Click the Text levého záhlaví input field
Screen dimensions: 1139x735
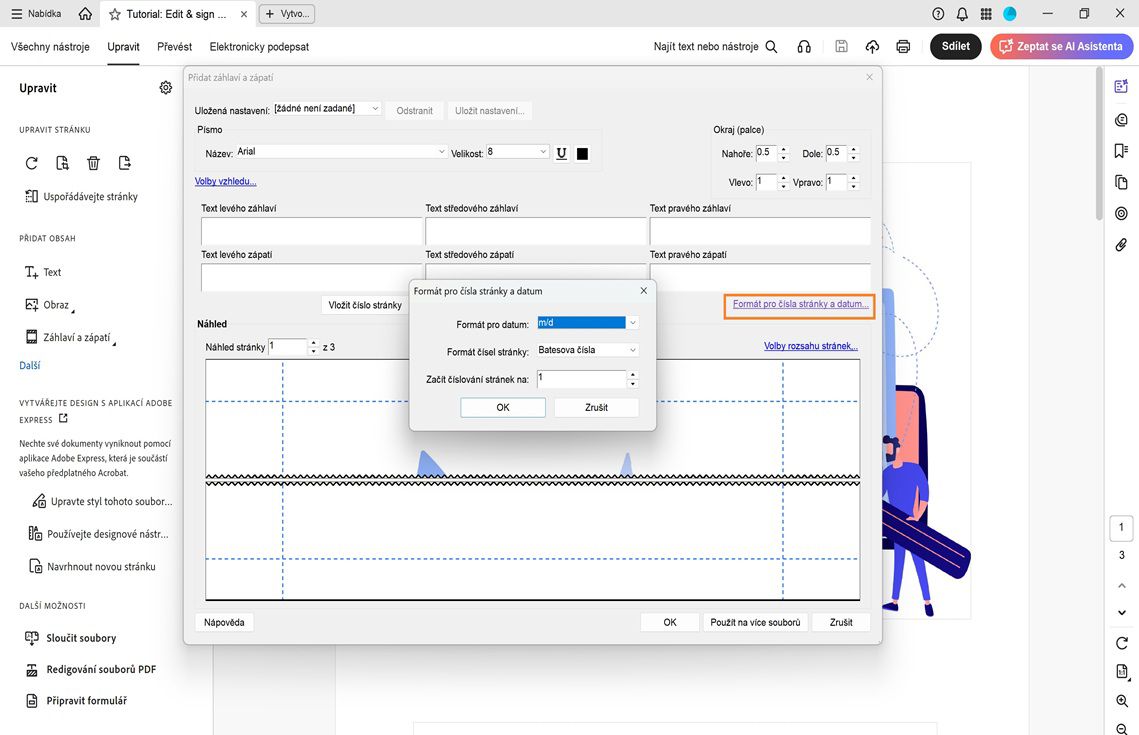pyautogui.click(x=311, y=231)
